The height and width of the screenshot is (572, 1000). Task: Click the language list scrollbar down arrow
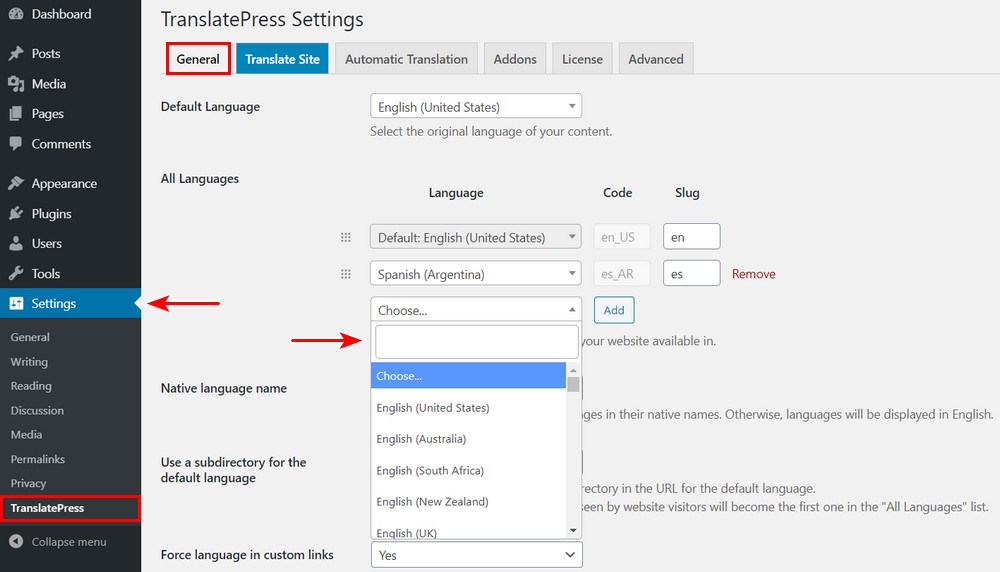573,531
